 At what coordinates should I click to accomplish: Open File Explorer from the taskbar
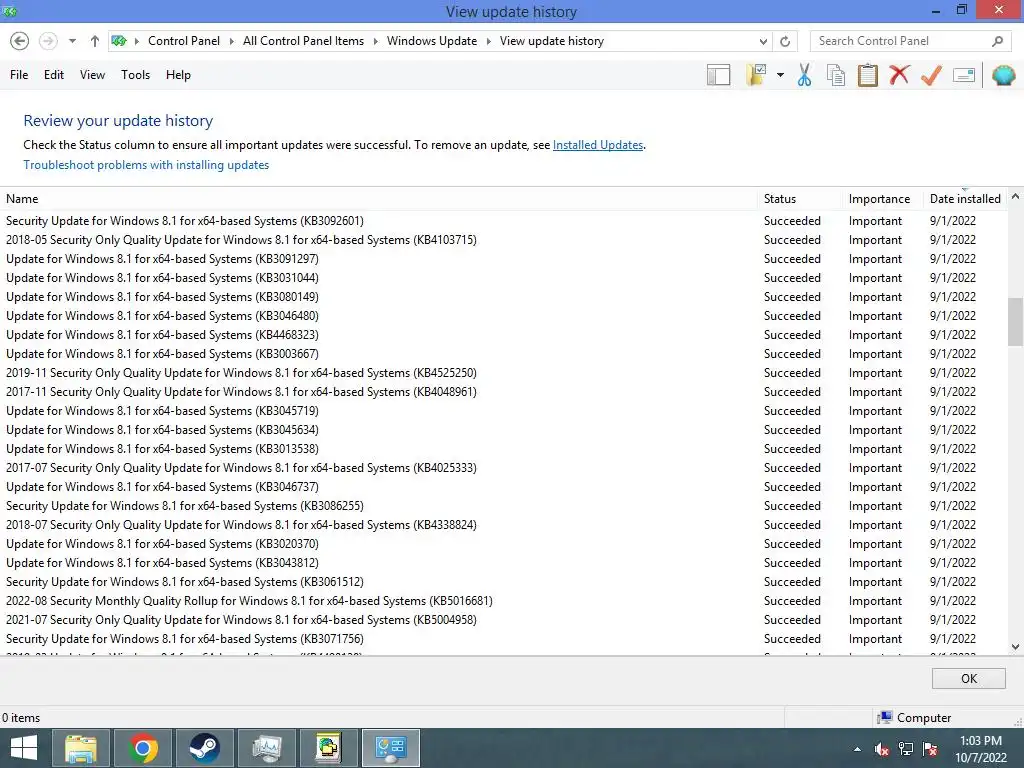81,748
